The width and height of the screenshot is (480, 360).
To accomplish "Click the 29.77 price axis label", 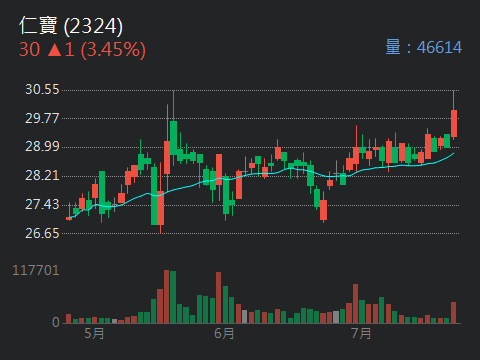I will pyautogui.click(x=42, y=118).
